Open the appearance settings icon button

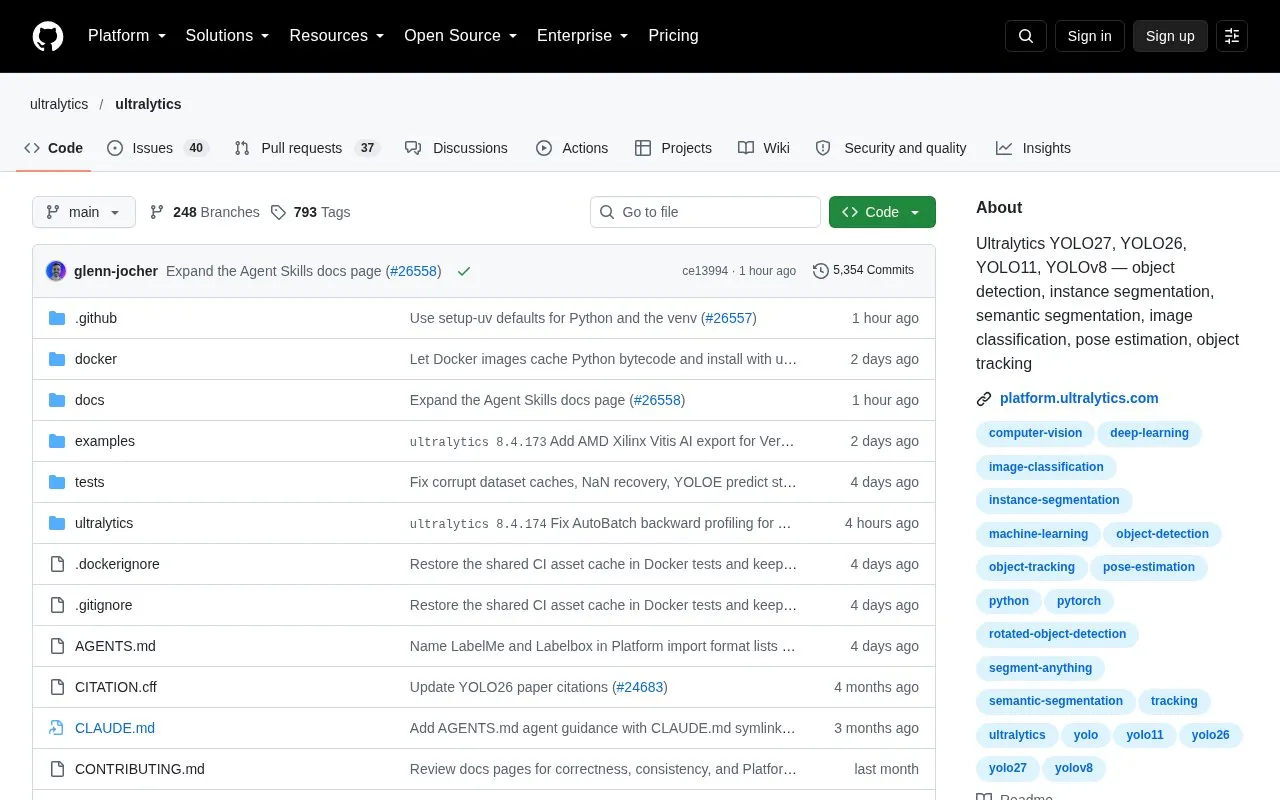point(1232,36)
